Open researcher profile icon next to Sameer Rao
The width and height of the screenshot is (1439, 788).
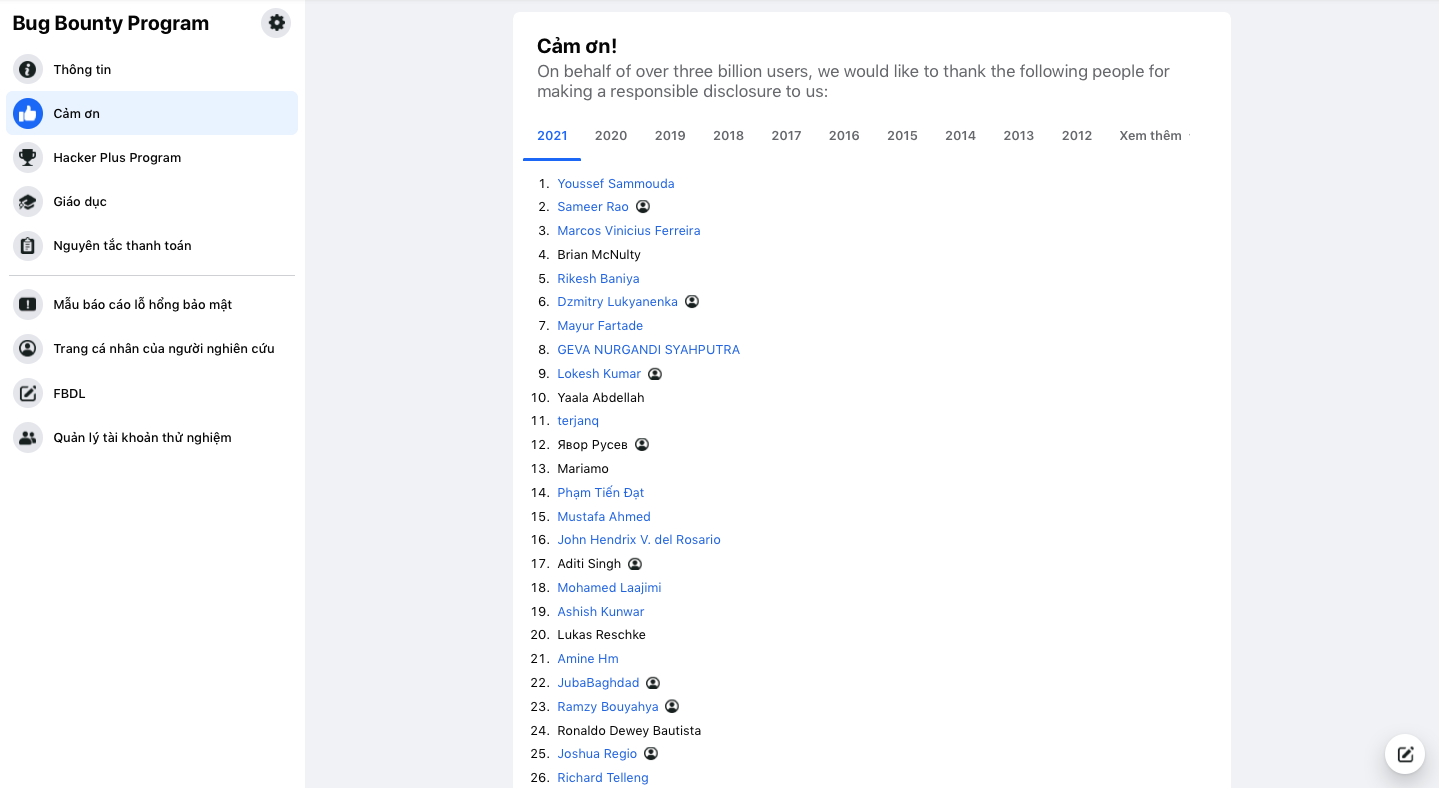(x=643, y=207)
